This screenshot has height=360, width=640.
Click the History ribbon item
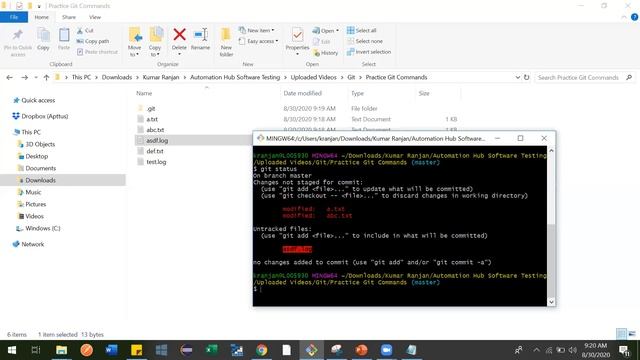[x=326, y=53]
